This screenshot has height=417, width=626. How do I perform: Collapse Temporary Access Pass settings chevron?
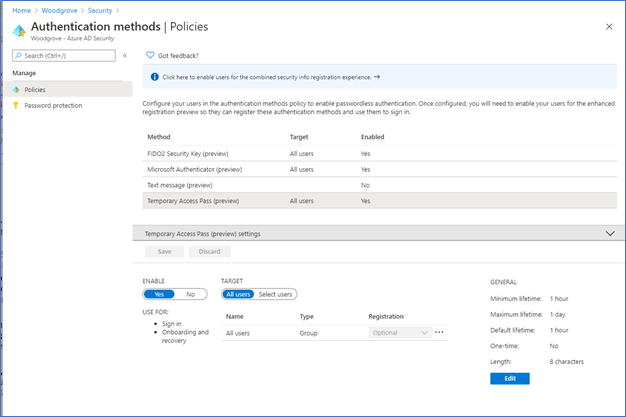[x=610, y=234]
